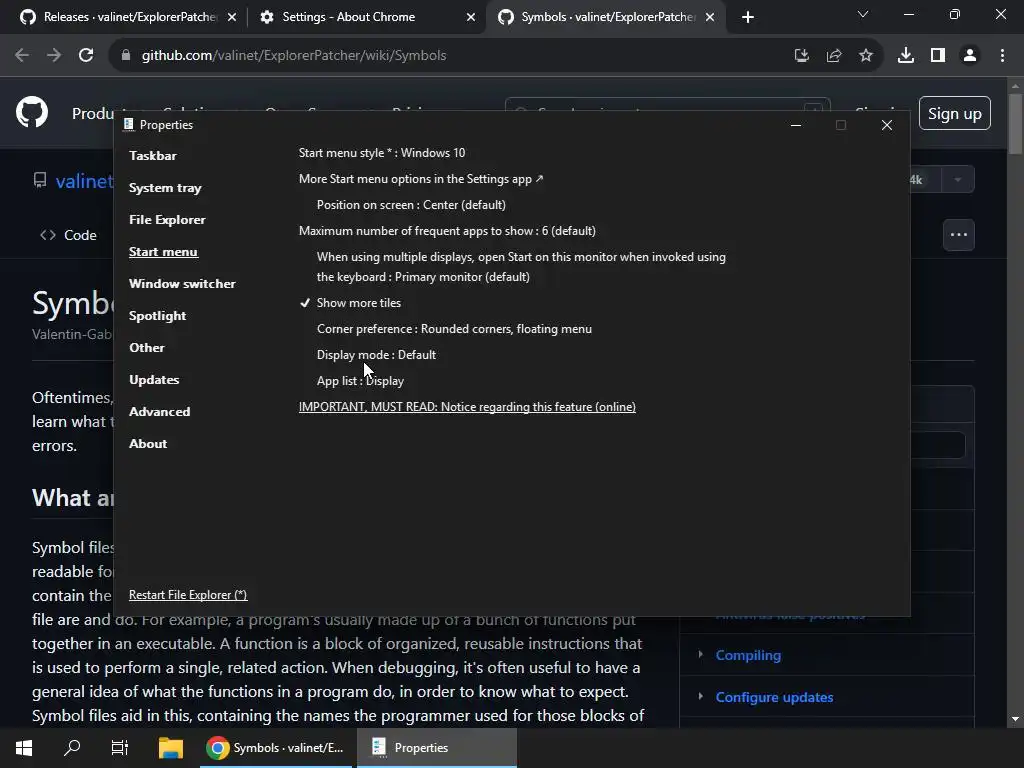Screen dimensions: 1024x768
Task: Open IMPORTANT MUST READ notice link
Action: (x=467, y=407)
